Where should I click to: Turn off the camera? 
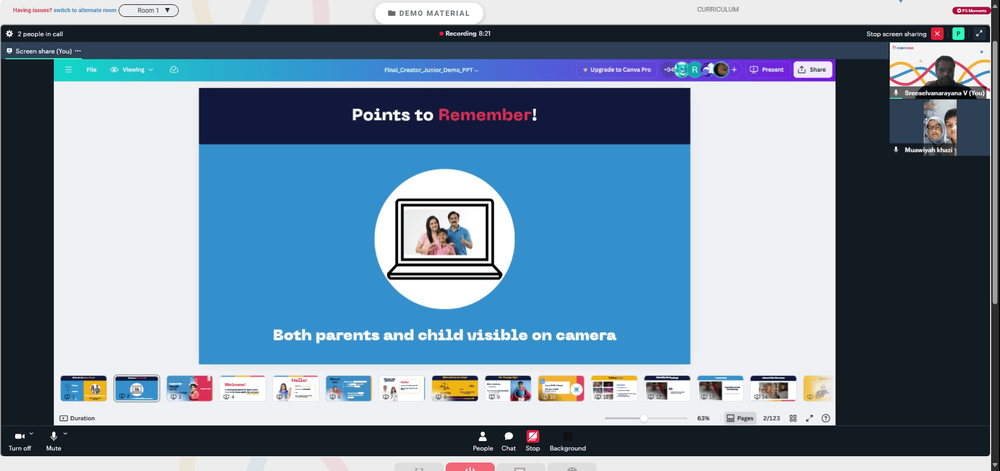(19, 440)
